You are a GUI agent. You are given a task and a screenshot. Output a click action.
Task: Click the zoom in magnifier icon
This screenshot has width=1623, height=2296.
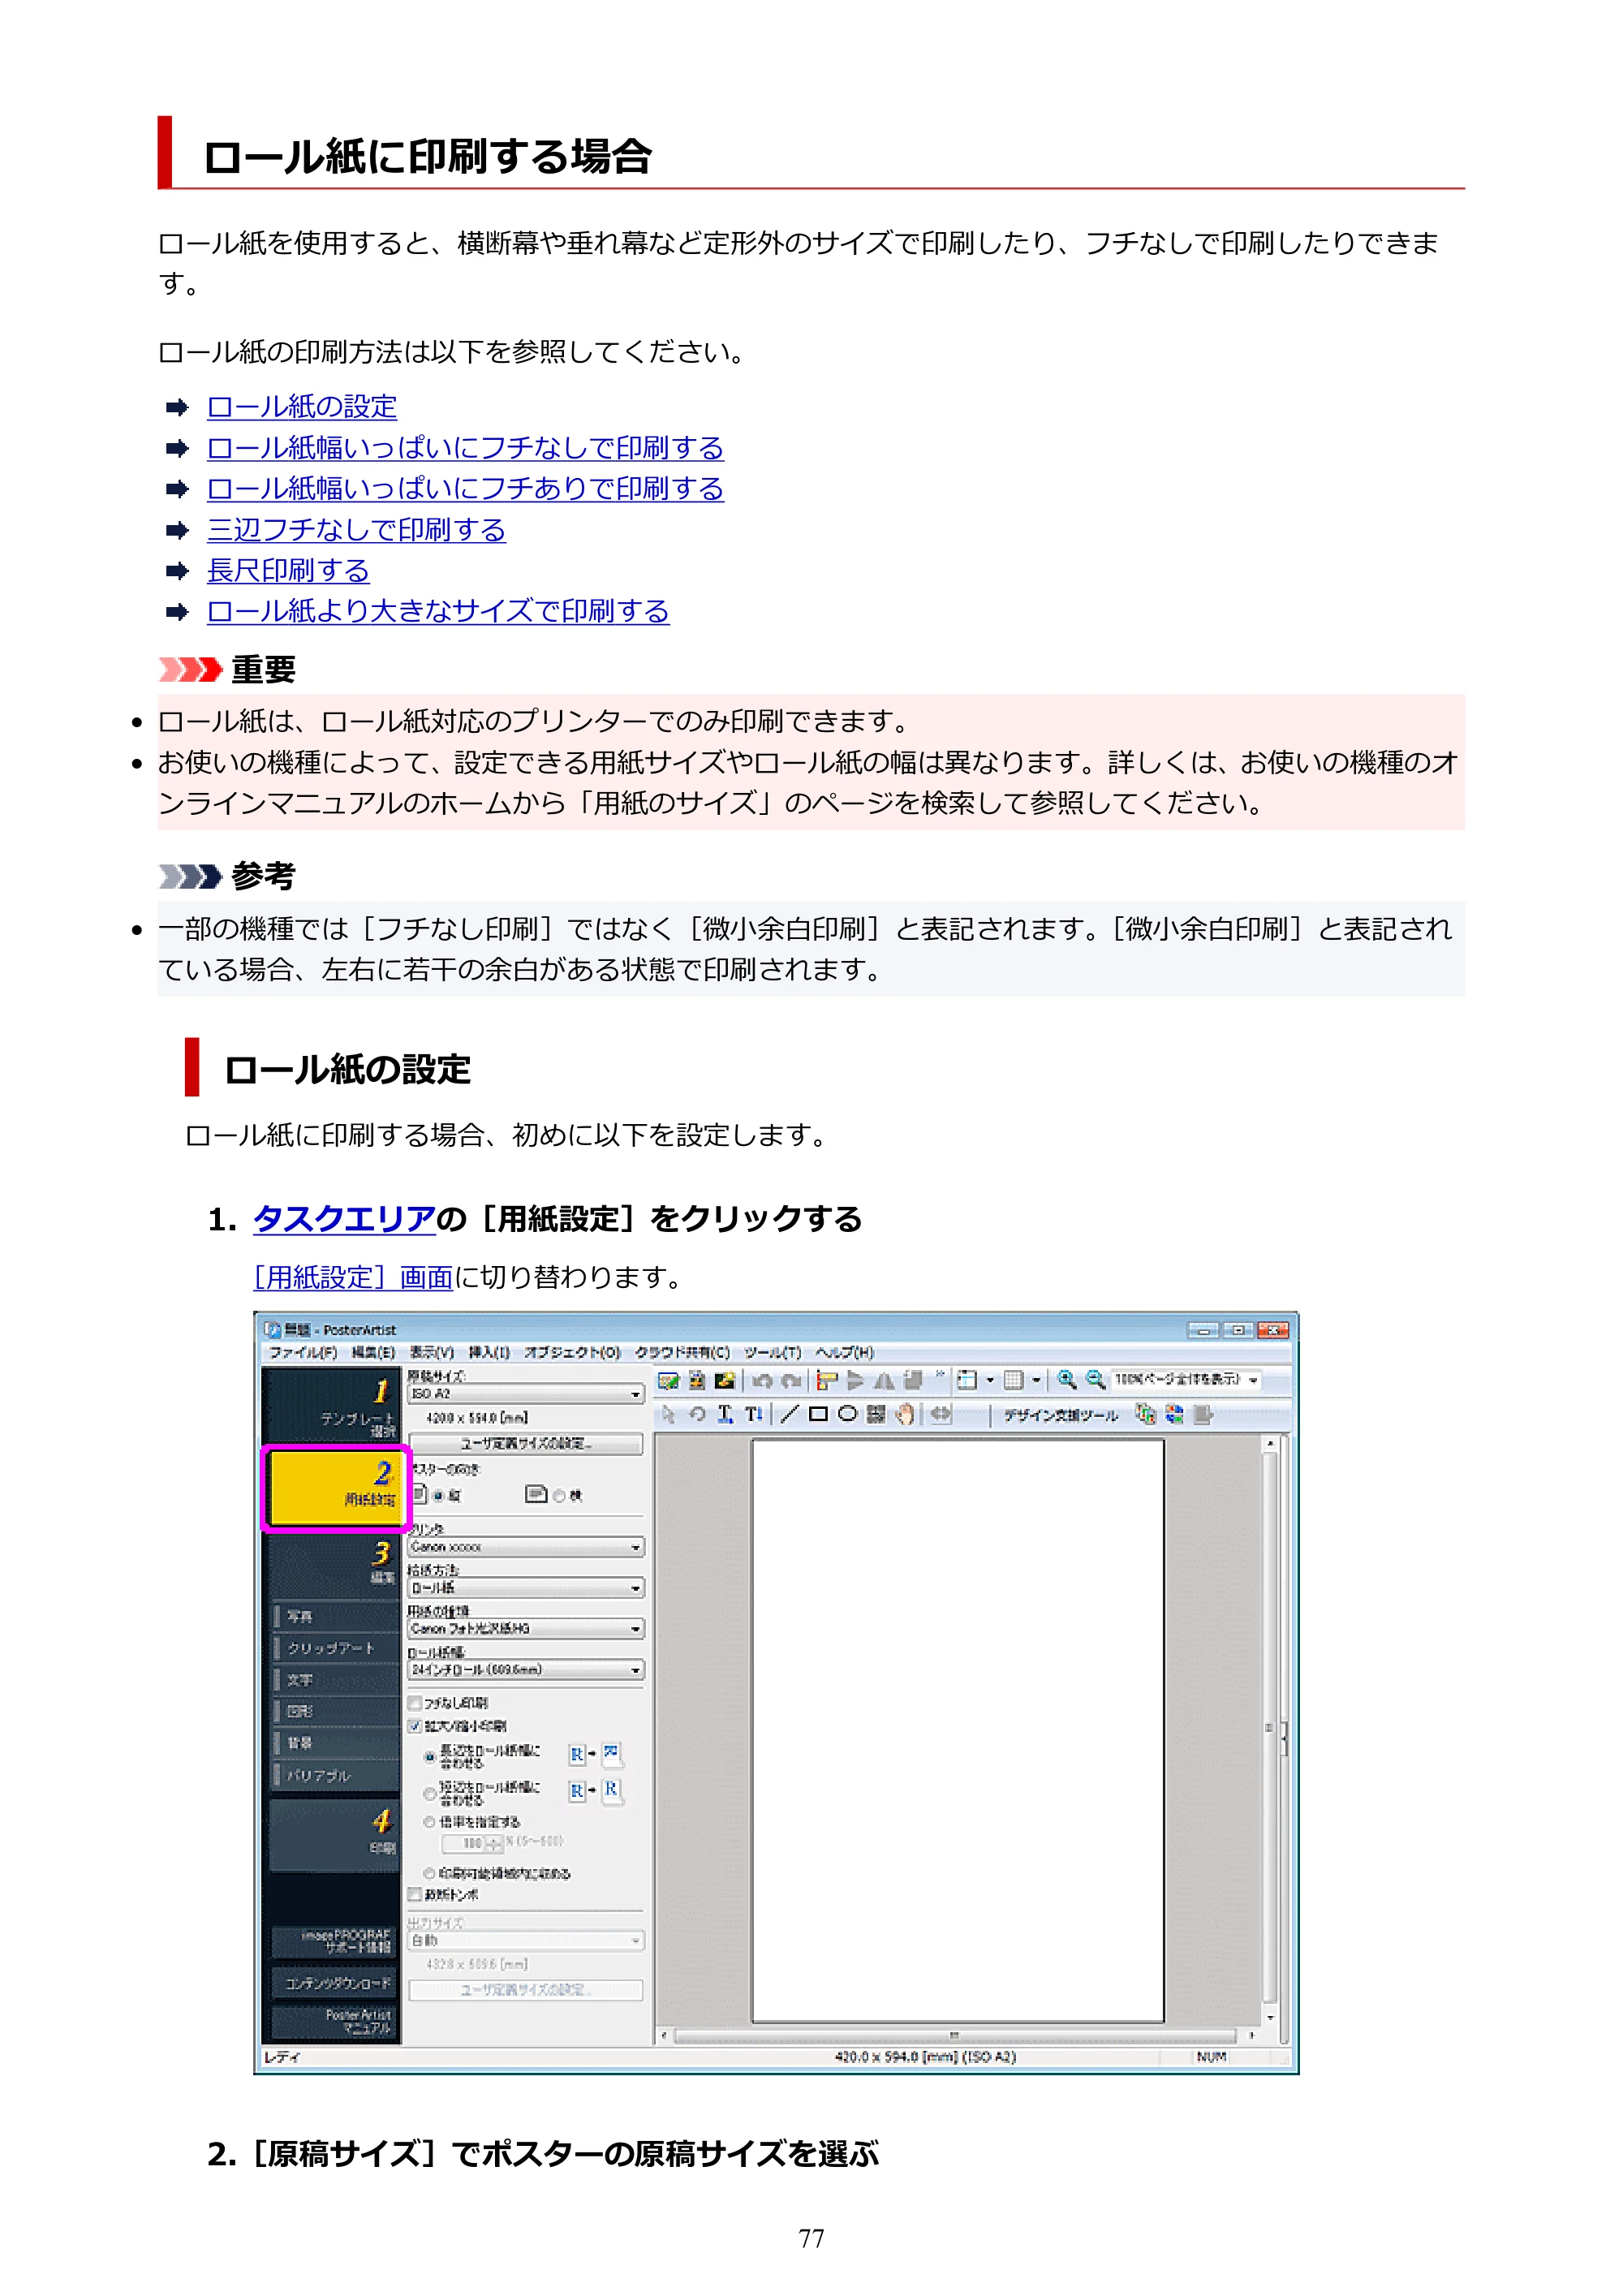click(x=1067, y=1379)
